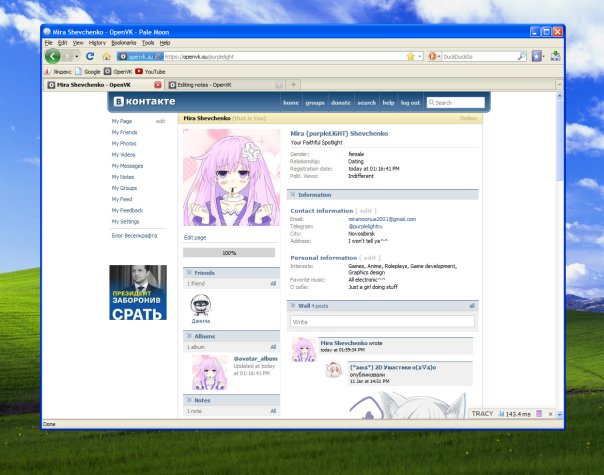Open donate in site header
The height and width of the screenshot is (475, 604).
point(341,103)
